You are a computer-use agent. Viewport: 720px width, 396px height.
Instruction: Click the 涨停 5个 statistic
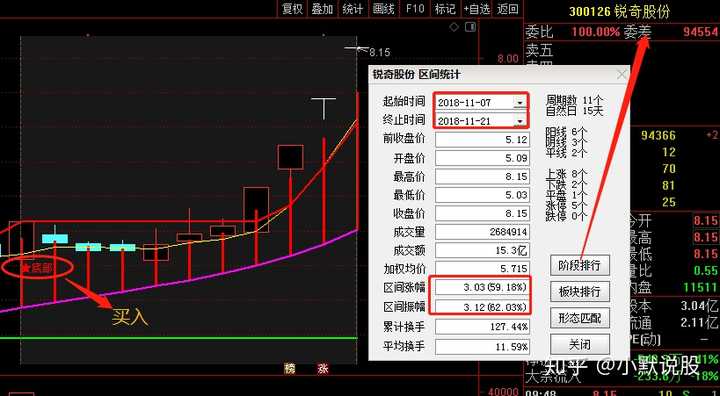566,206
